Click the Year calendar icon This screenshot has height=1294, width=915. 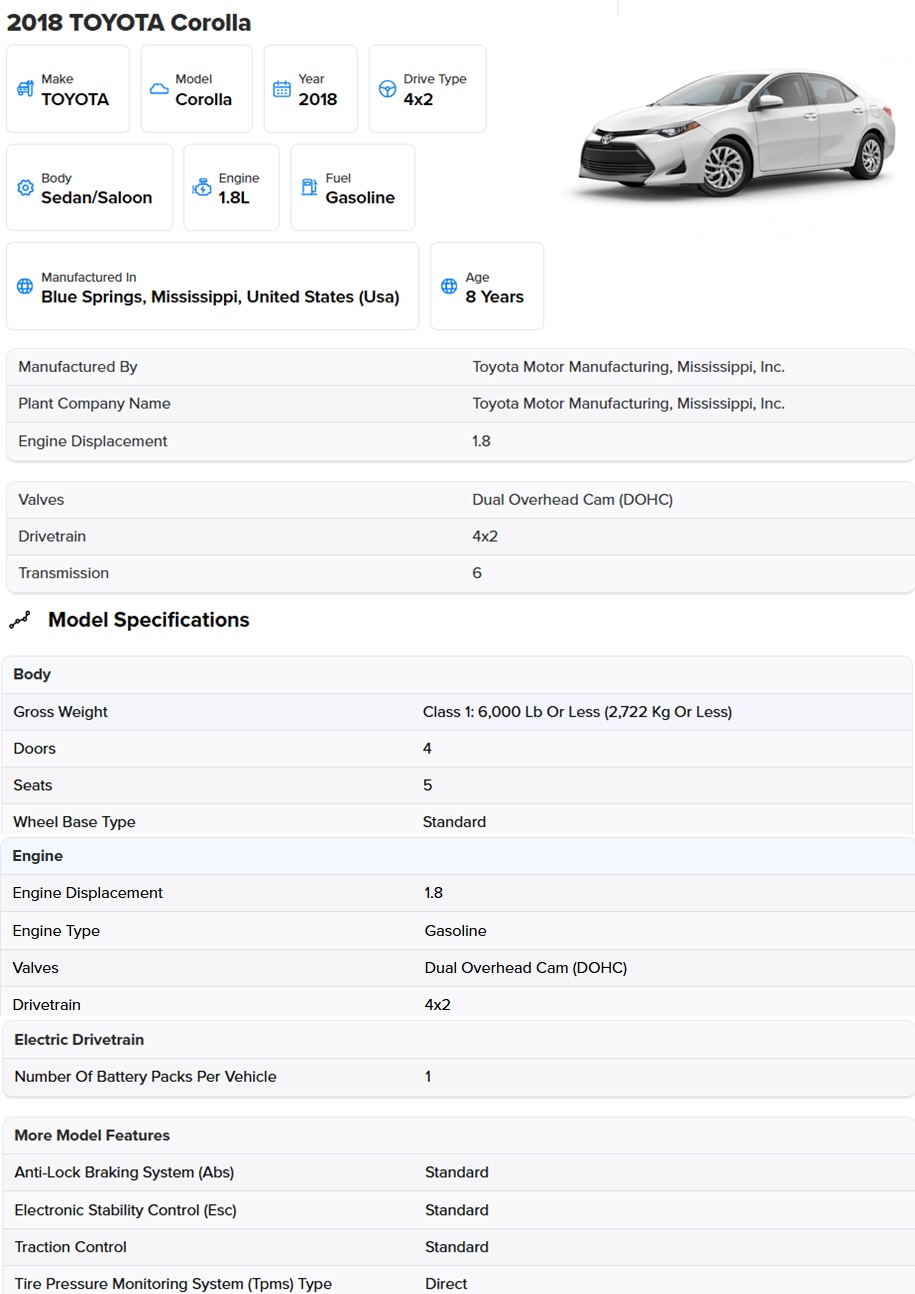[282, 89]
